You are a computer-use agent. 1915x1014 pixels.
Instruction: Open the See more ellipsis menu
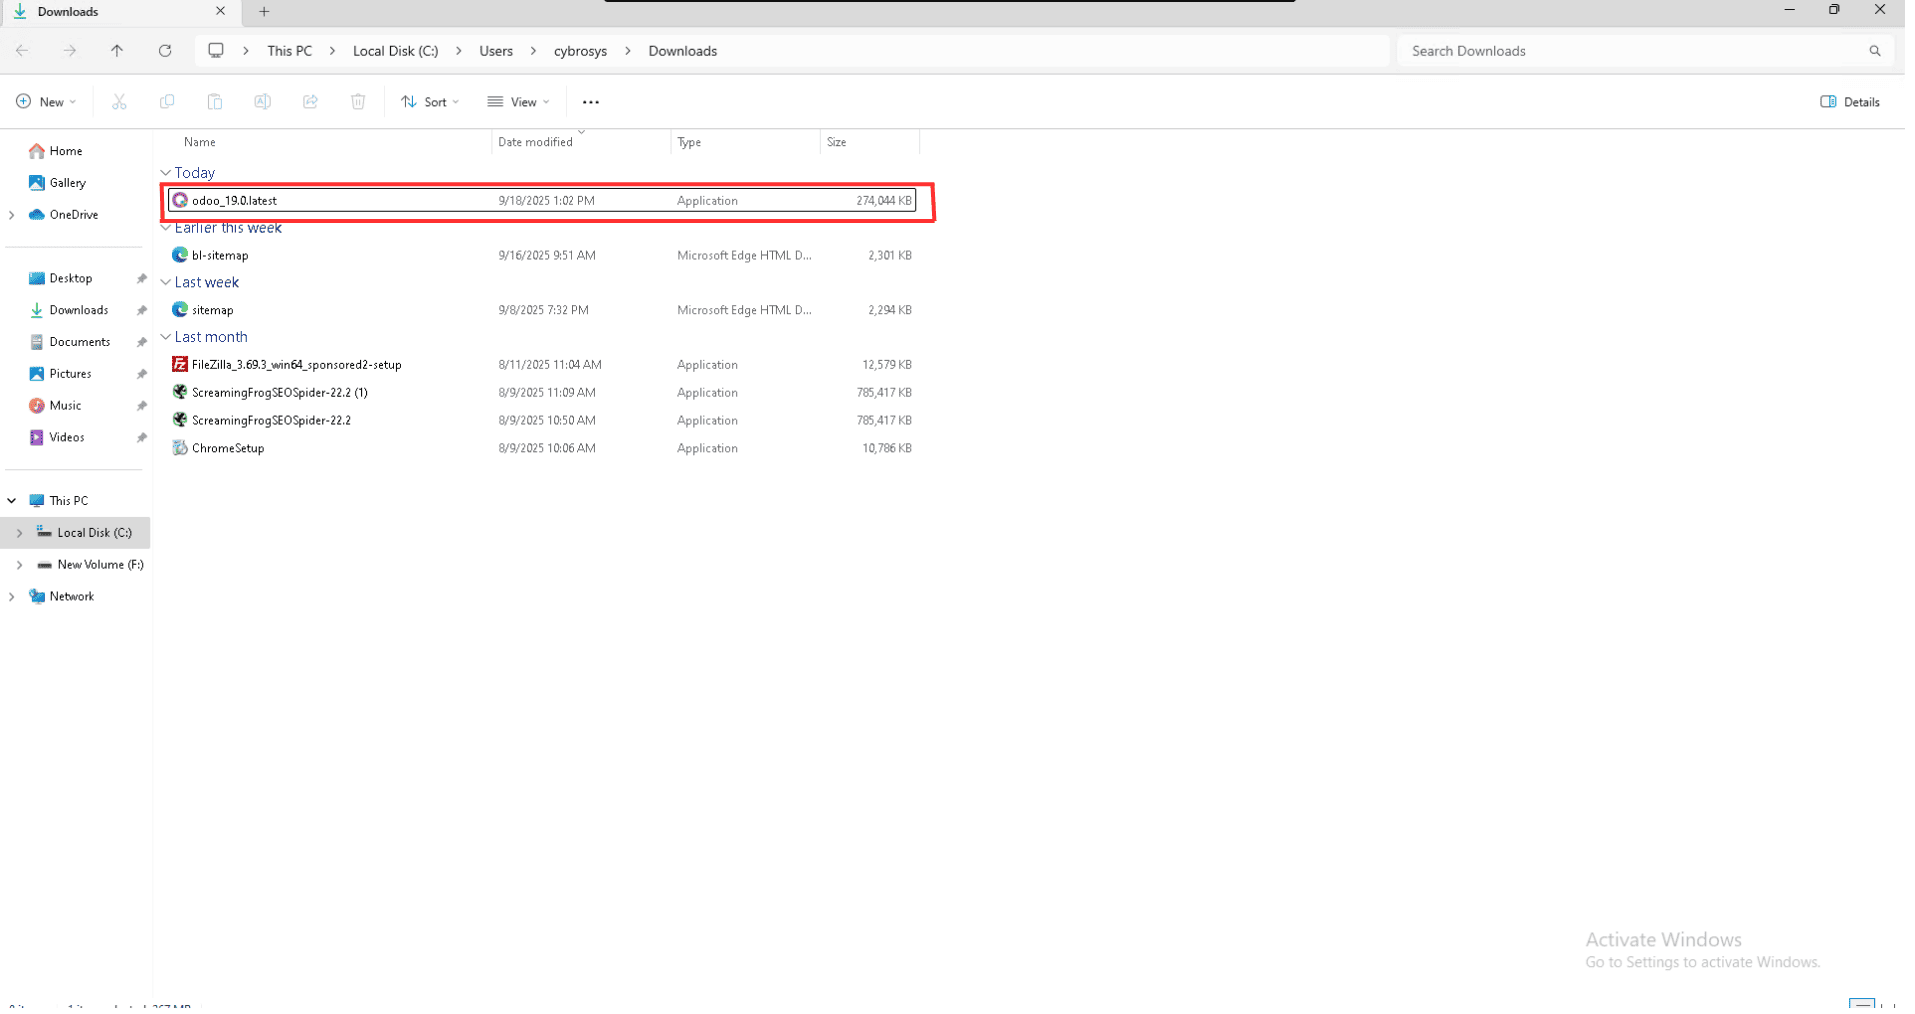click(594, 102)
